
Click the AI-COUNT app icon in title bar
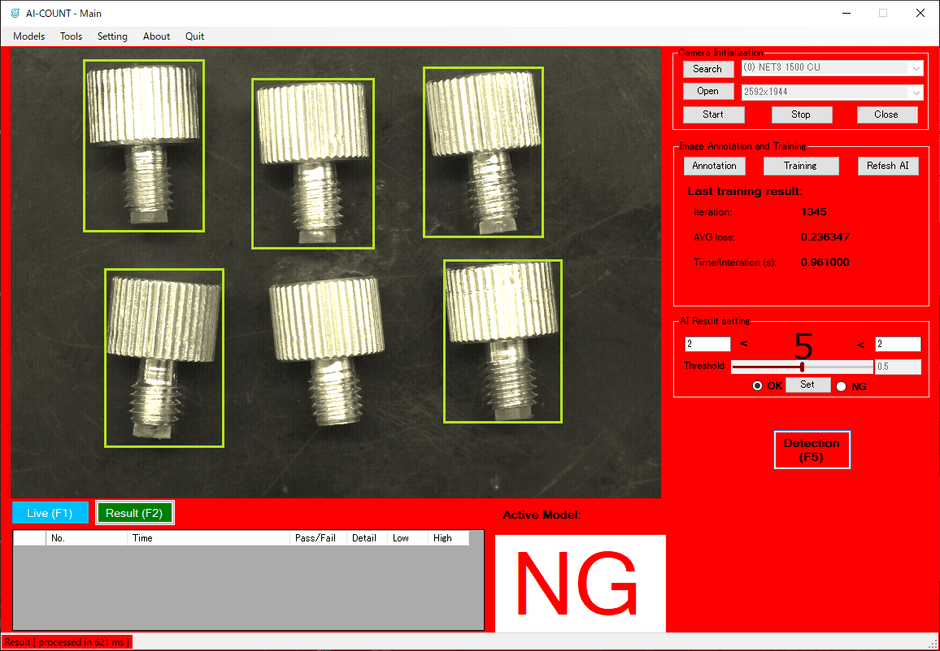coord(14,13)
